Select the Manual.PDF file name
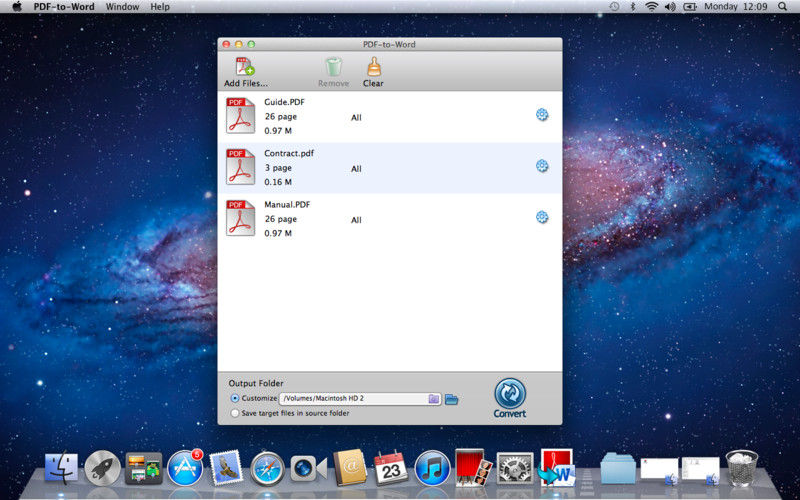Viewport: 800px width, 500px height. pos(287,205)
